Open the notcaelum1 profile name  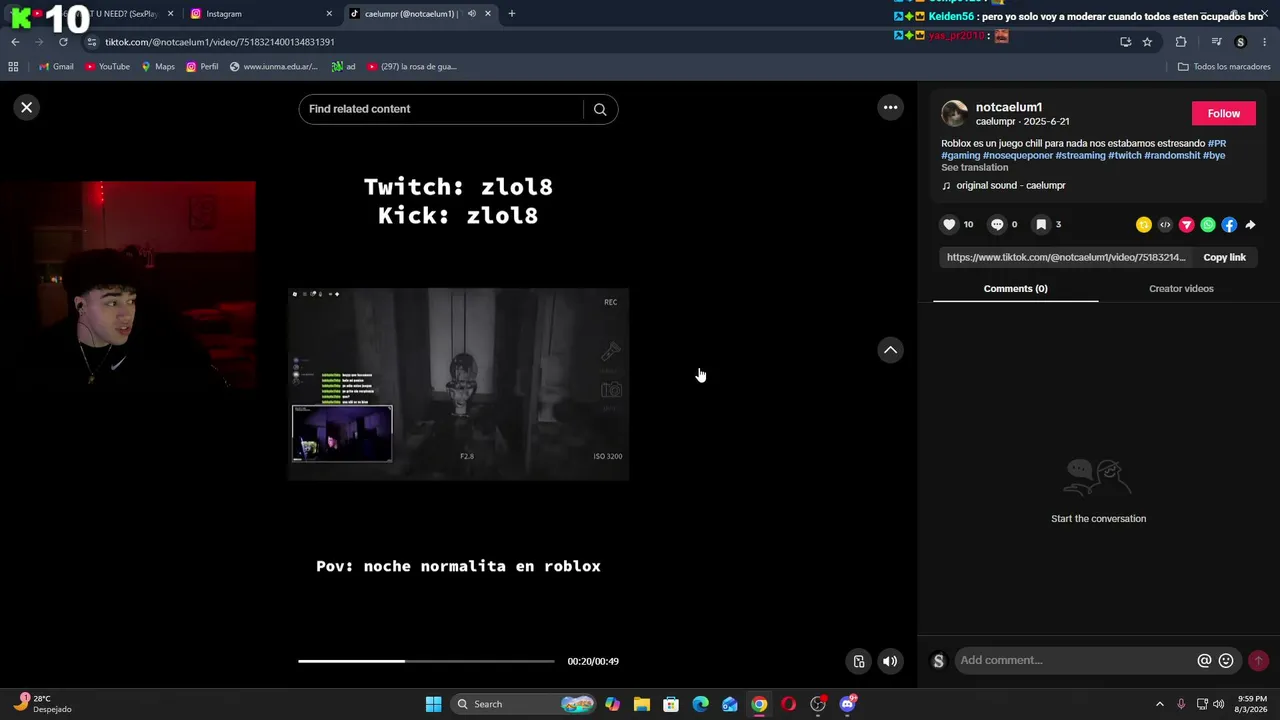[x=1009, y=107]
